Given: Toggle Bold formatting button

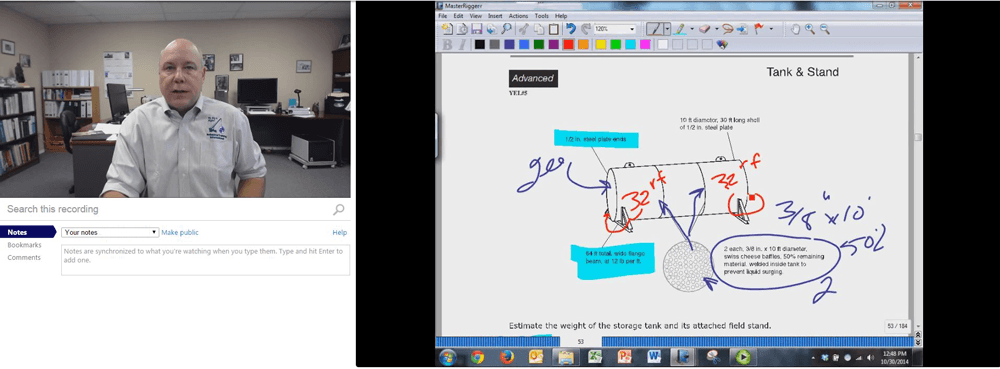Looking at the screenshot, I should pos(447,44).
